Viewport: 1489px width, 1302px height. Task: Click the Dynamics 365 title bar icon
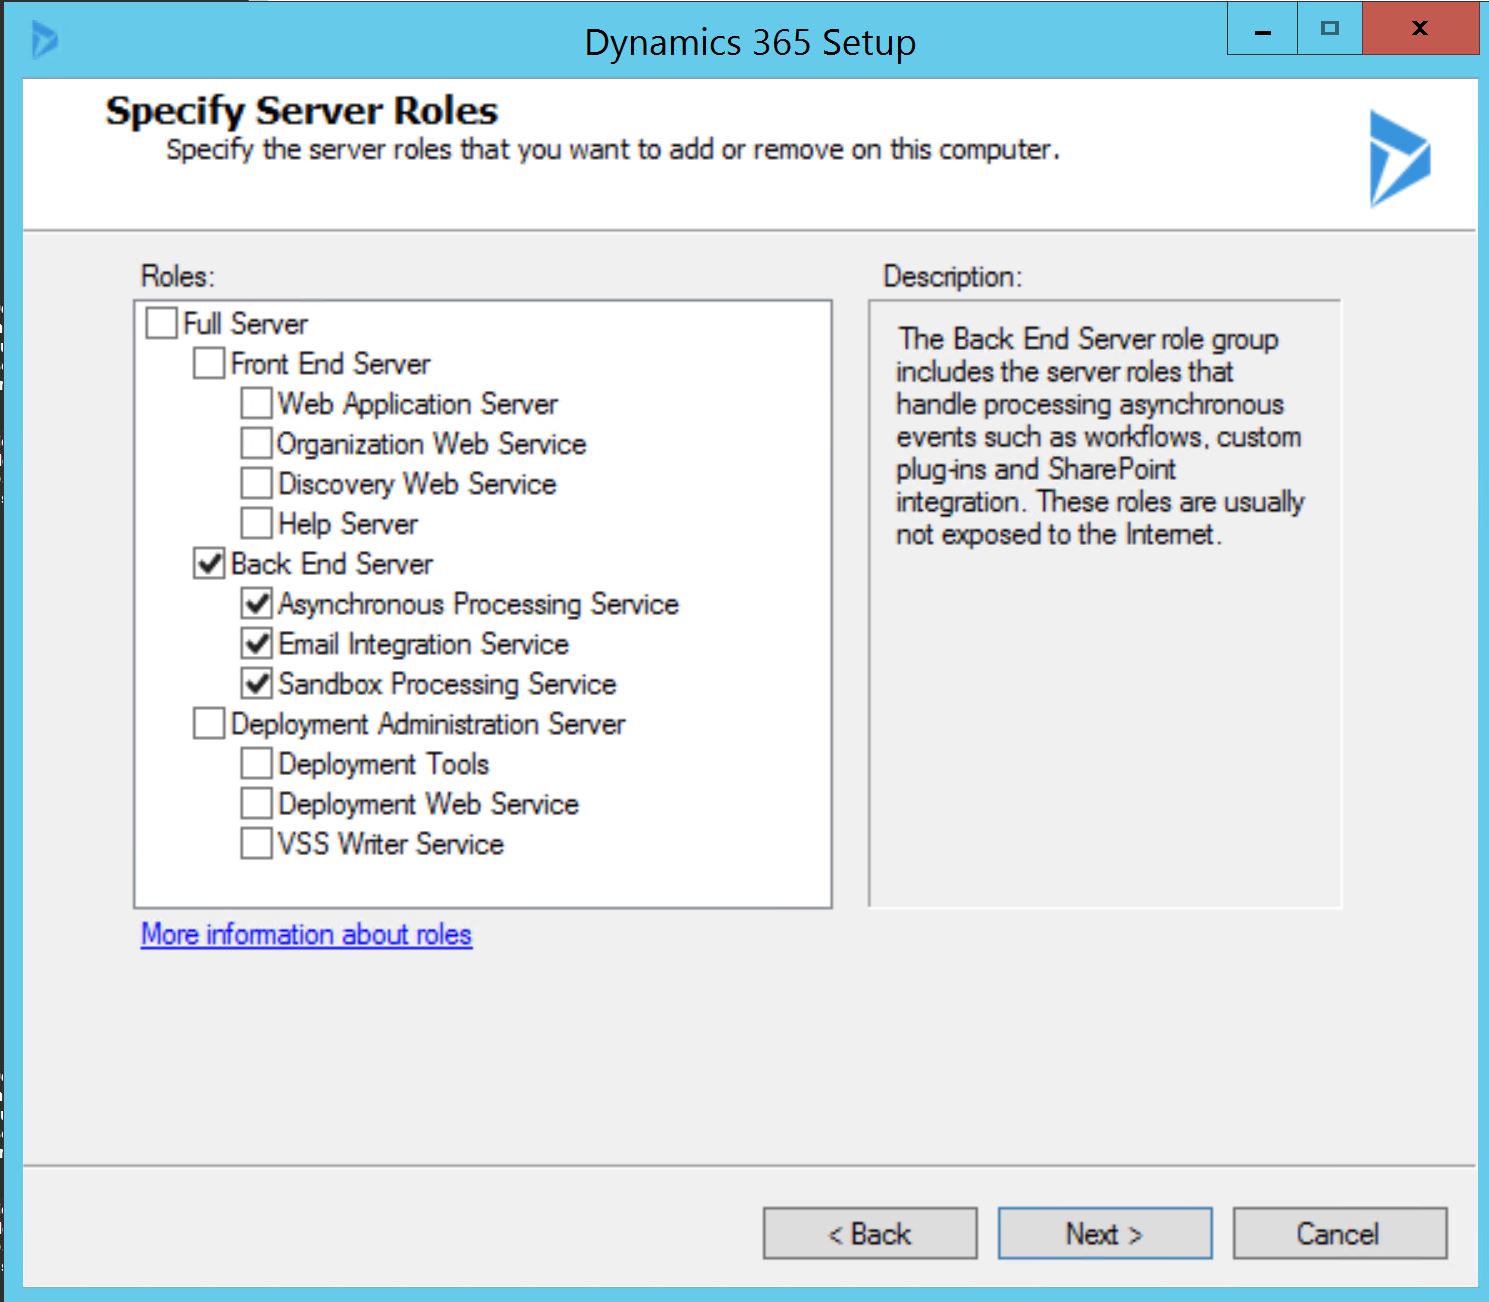coord(44,41)
